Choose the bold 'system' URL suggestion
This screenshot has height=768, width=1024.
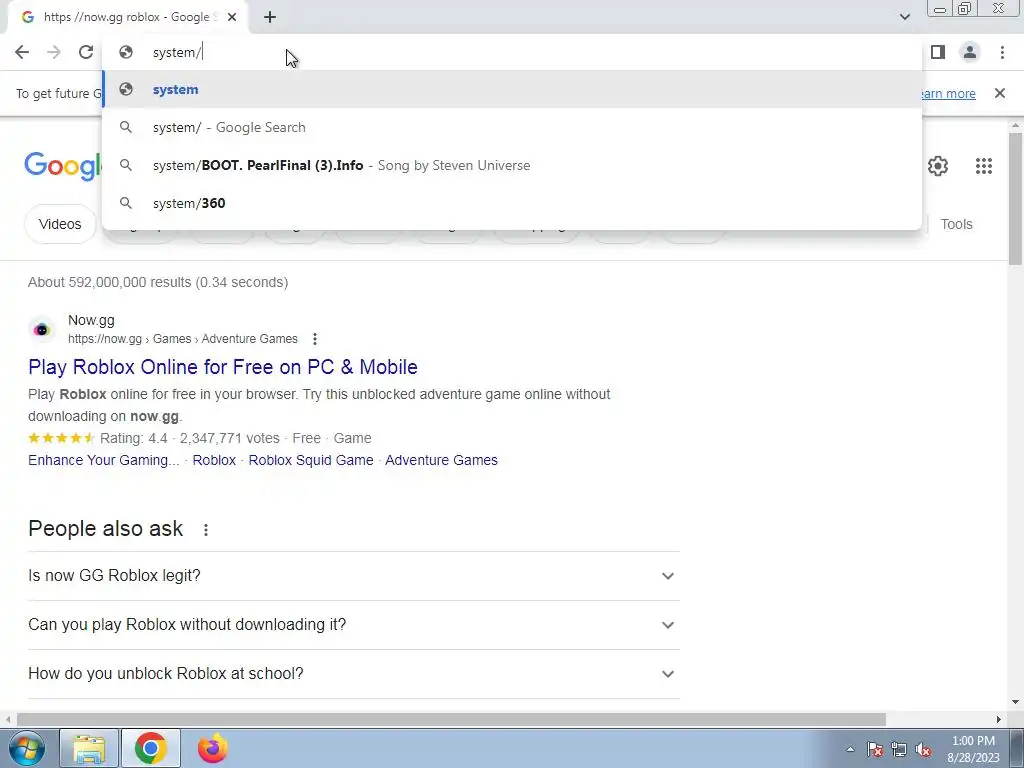[512, 89]
